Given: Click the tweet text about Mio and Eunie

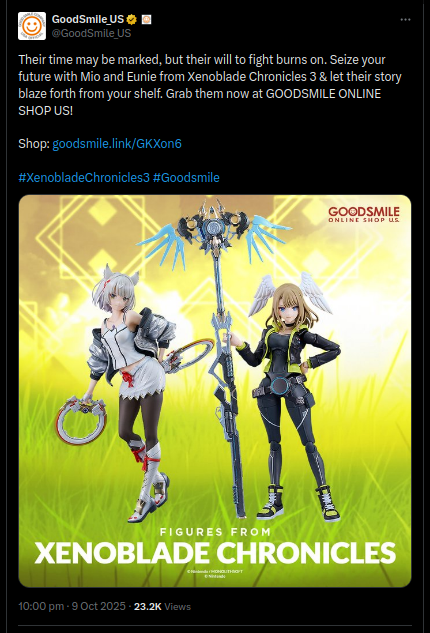Looking at the screenshot, I should [210, 85].
